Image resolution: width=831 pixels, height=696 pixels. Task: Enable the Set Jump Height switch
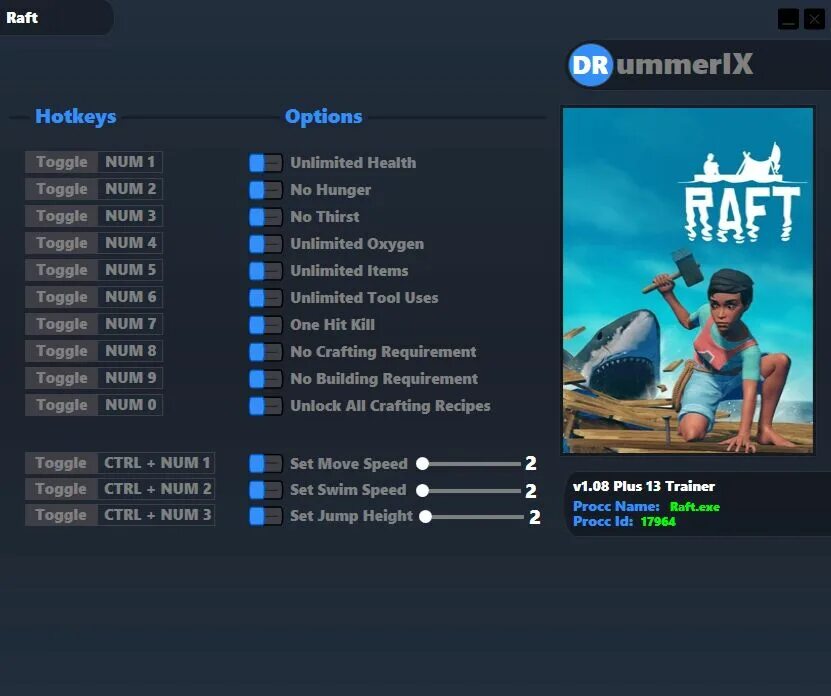(266, 516)
